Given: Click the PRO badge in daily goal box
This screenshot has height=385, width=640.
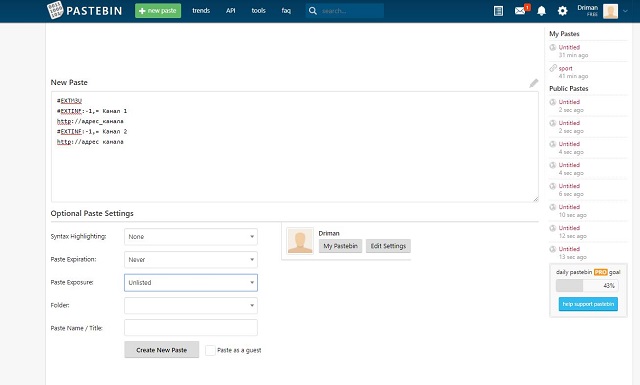Looking at the screenshot, I should pos(600,272).
